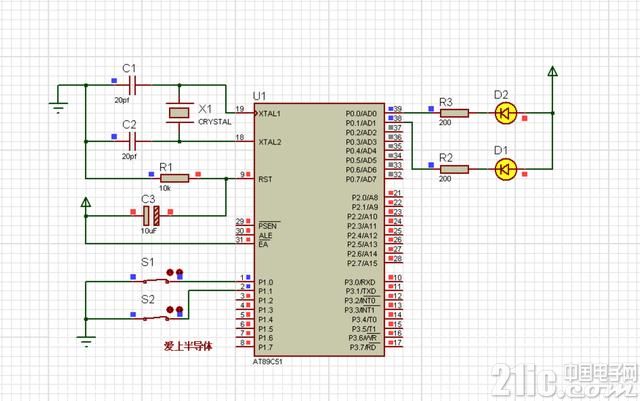The image size is (640, 401).
Task: Click pin number 31 at EA
Action: pyautogui.click(x=240, y=240)
